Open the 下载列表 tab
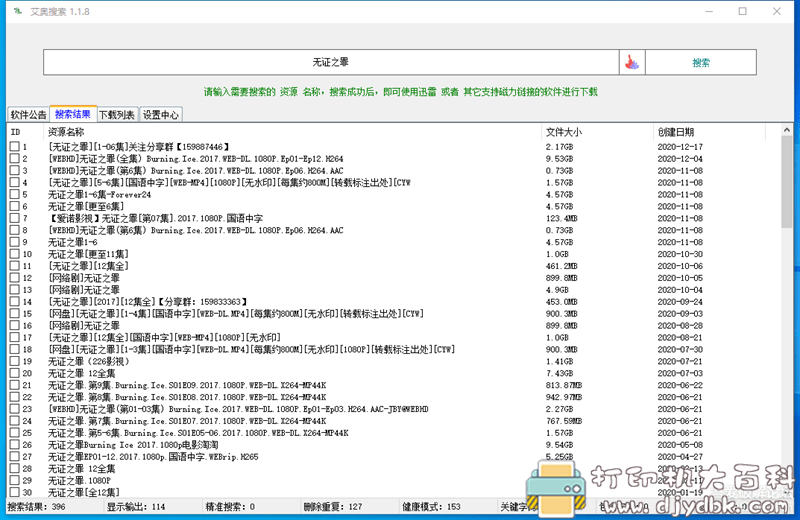 click(117, 115)
